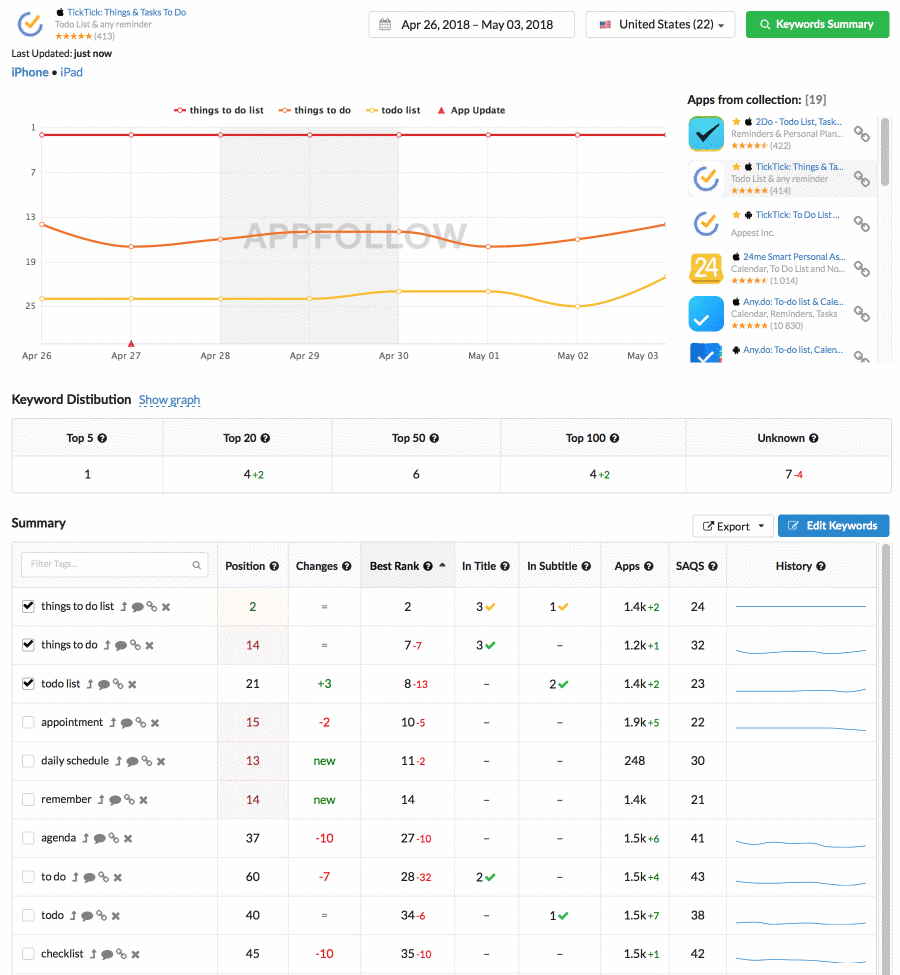Click the red App Update marker on Apr 27
The width and height of the screenshot is (900, 975).
(131, 342)
